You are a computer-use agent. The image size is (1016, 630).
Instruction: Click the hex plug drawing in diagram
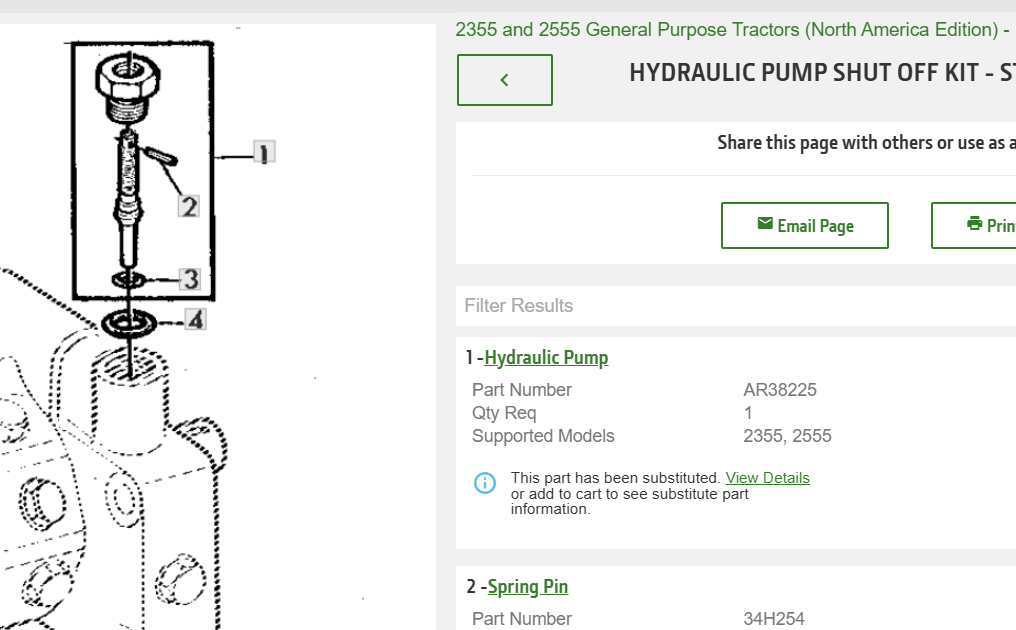pos(128,88)
